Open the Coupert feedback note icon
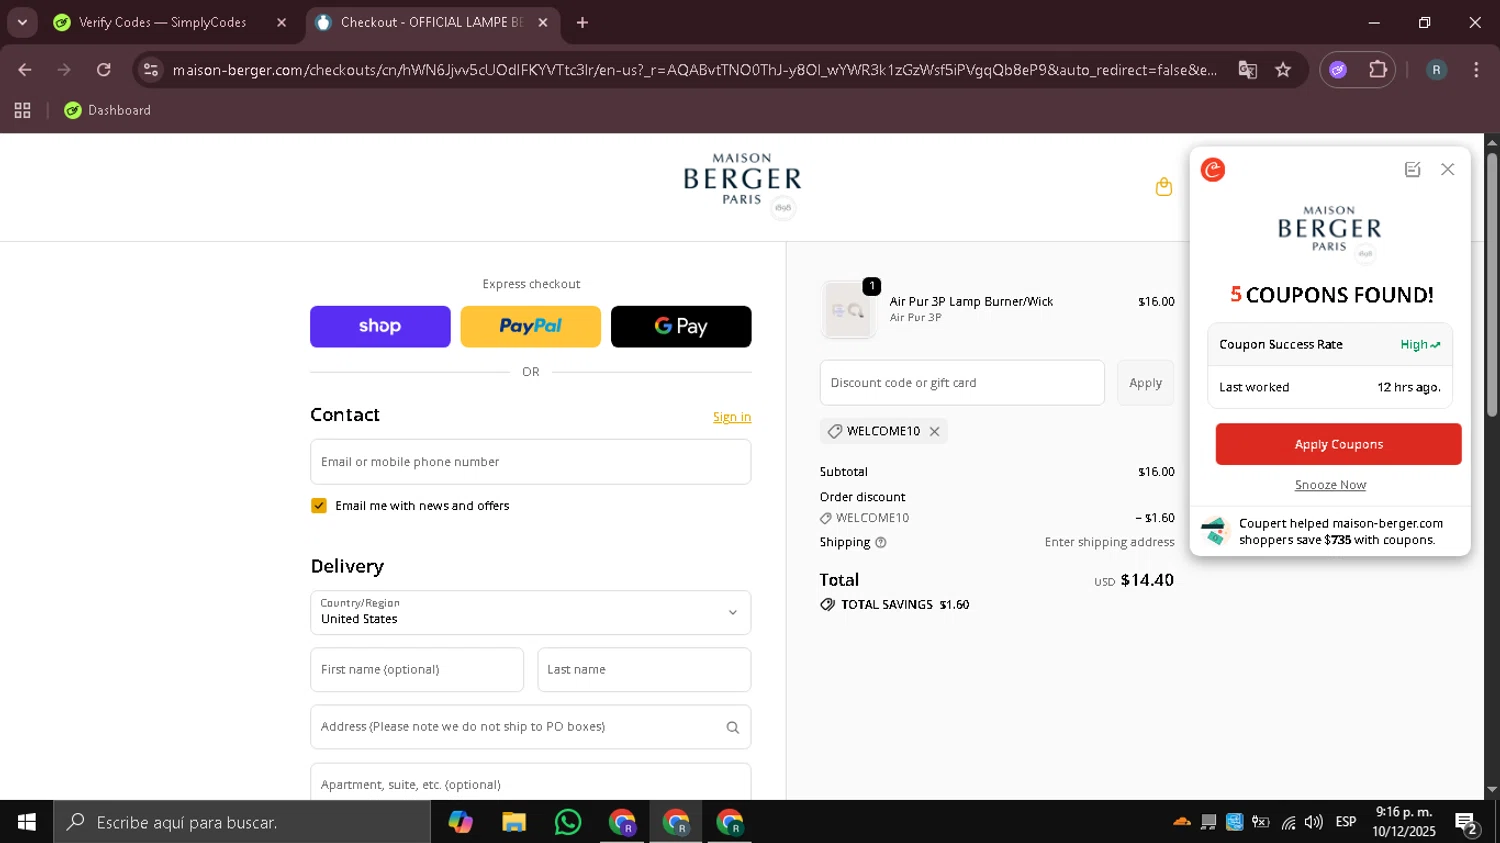 click(1412, 170)
